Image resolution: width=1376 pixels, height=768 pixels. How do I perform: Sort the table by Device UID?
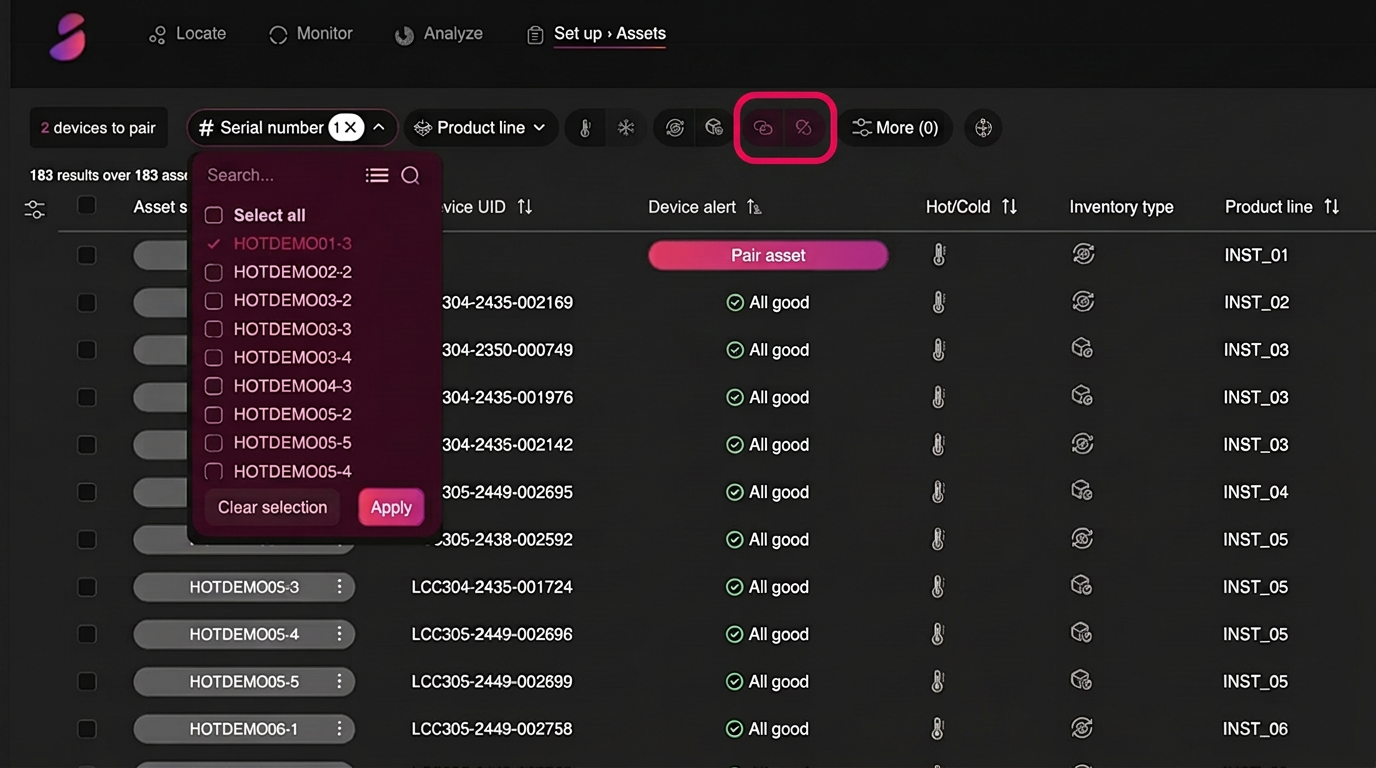click(x=525, y=207)
